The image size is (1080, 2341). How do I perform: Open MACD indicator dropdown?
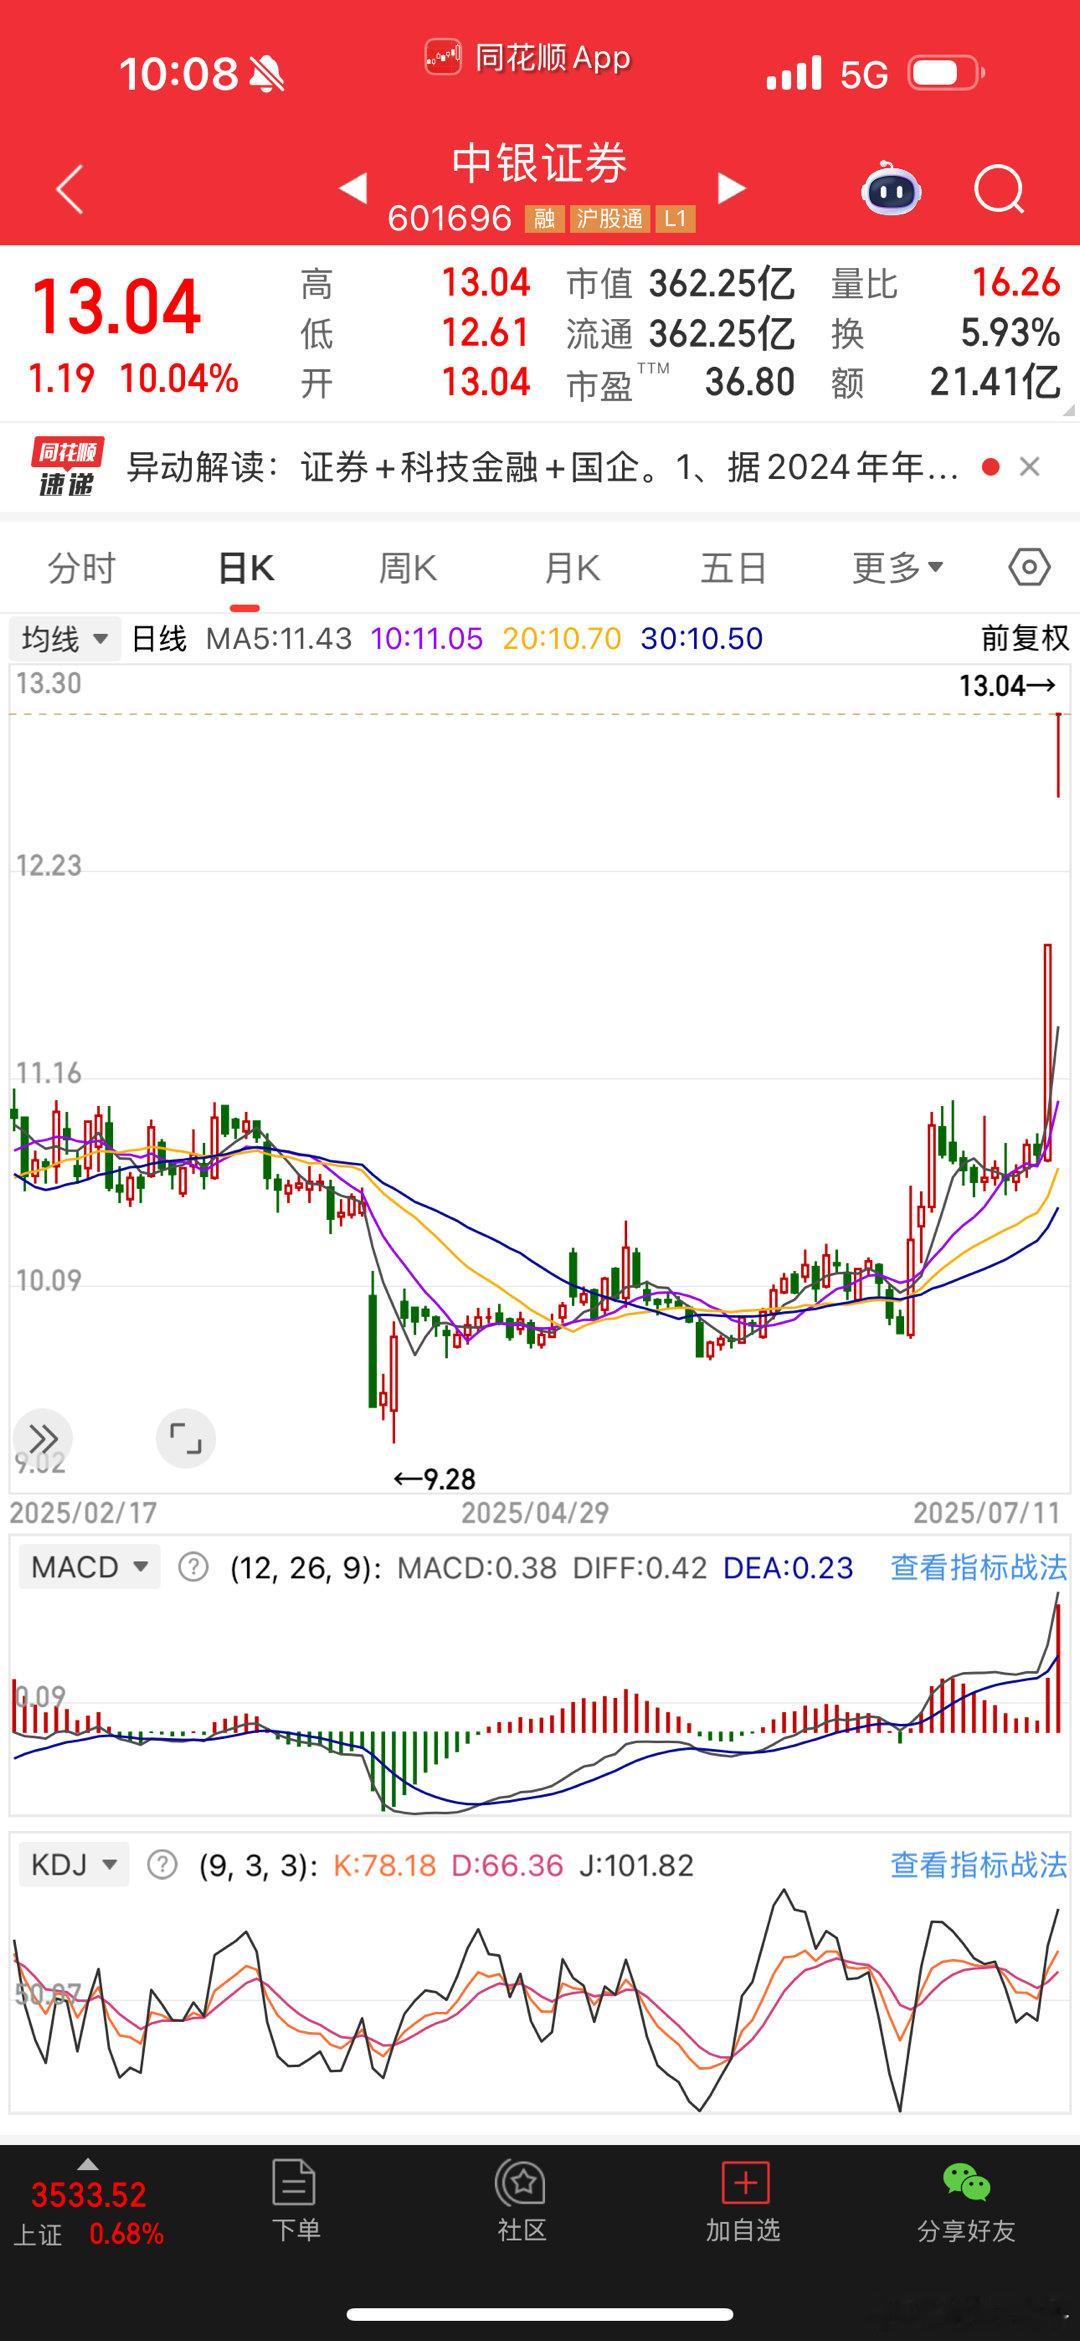pyautogui.click(x=90, y=1567)
